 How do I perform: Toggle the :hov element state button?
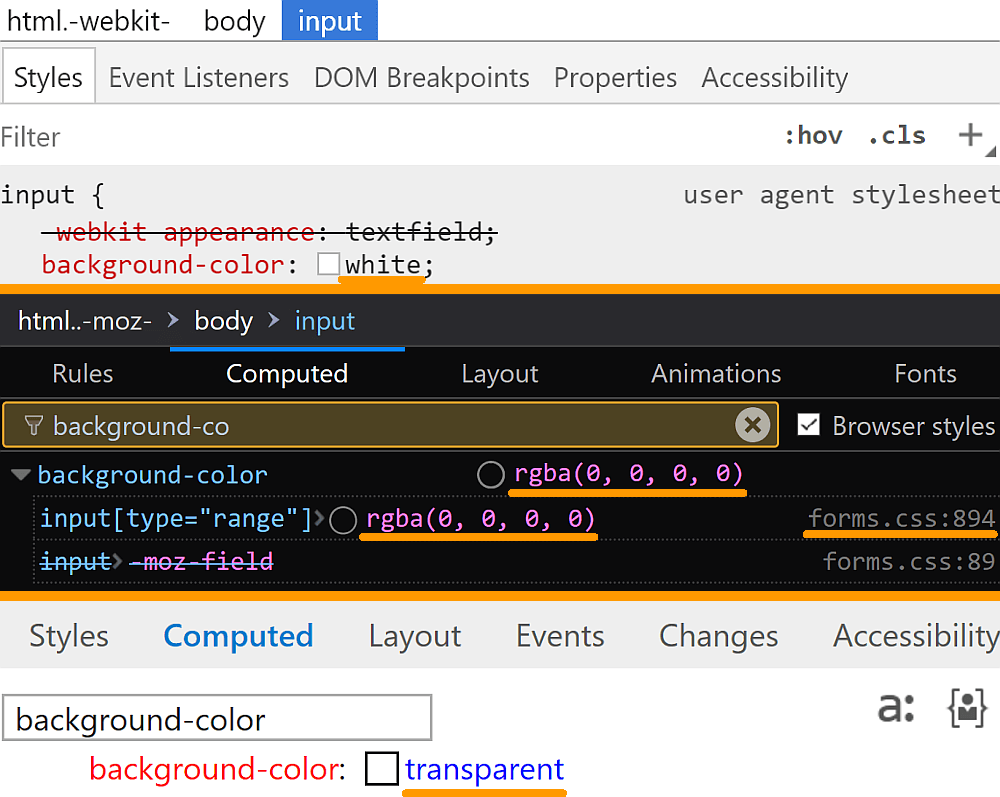pos(813,136)
